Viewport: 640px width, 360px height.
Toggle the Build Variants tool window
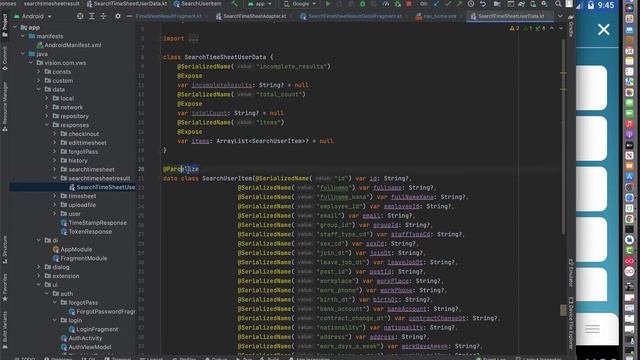4,330
